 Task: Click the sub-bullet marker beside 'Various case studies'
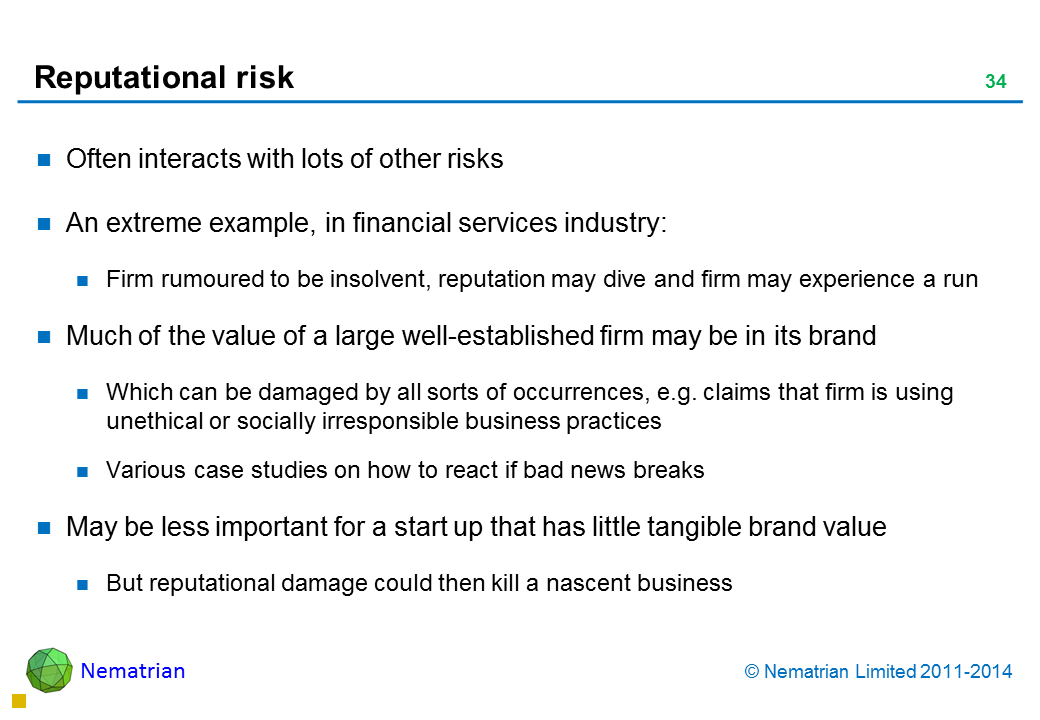[84, 472]
